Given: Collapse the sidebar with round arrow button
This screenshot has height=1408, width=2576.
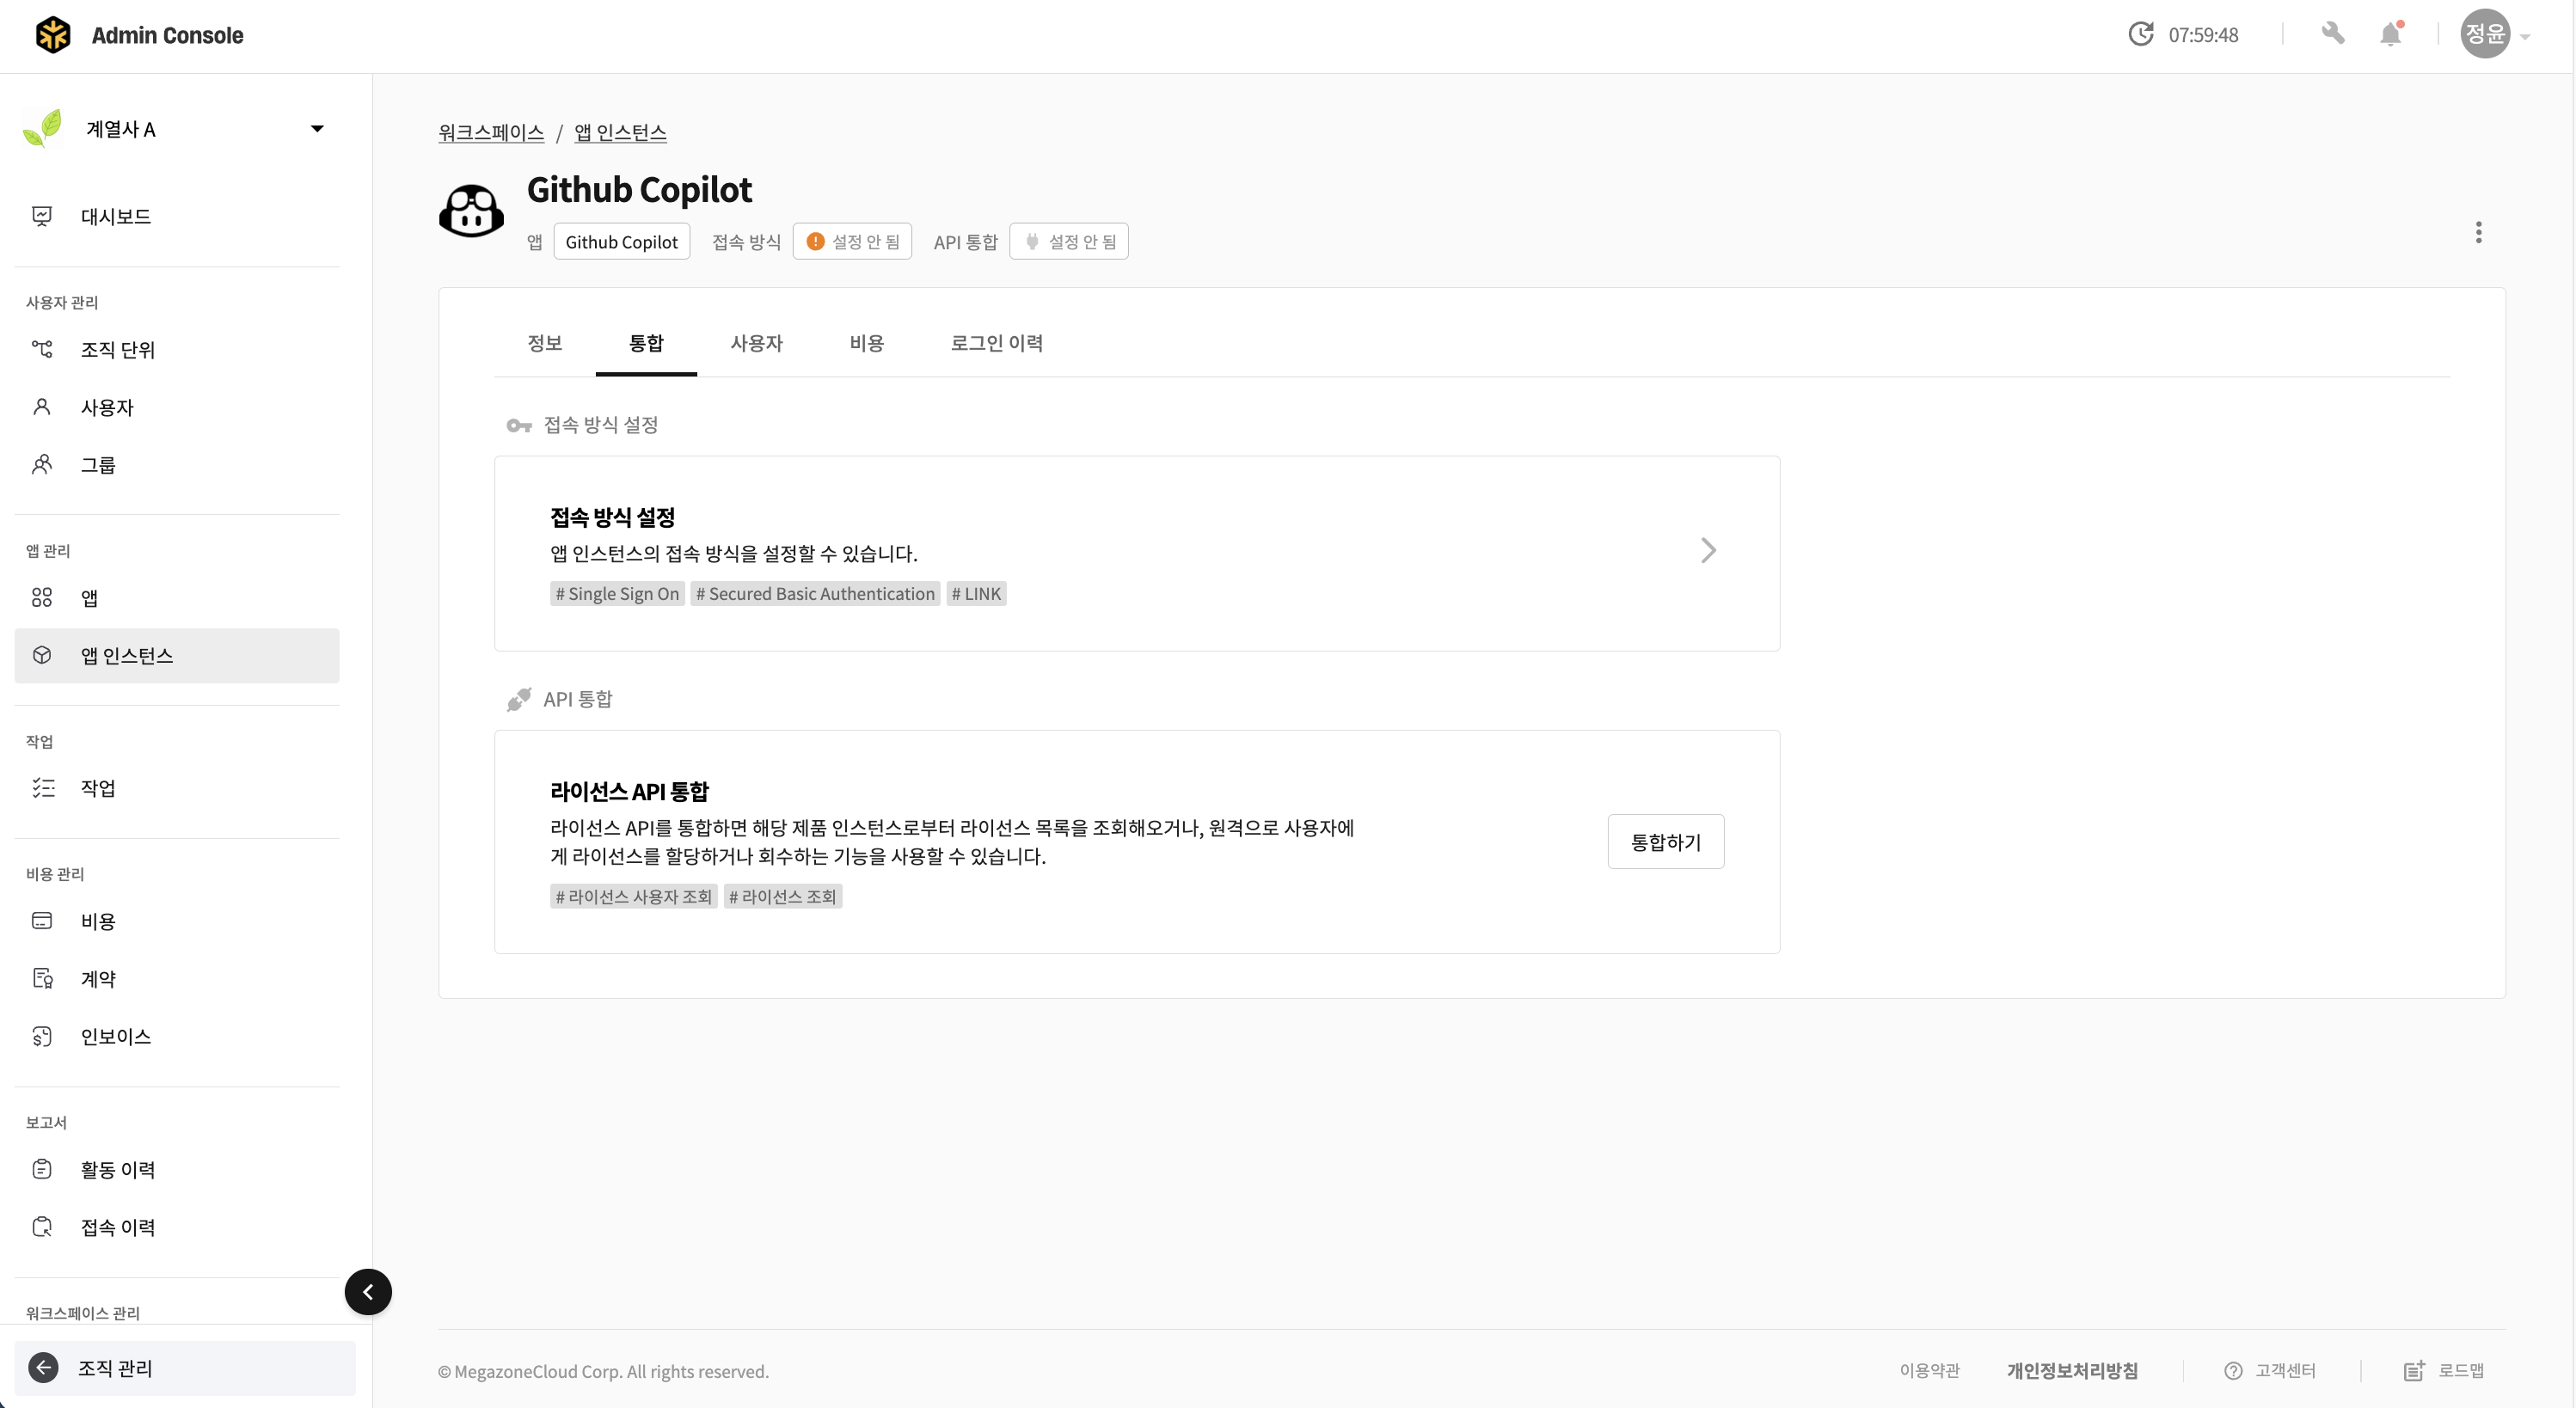Looking at the screenshot, I should [368, 1292].
